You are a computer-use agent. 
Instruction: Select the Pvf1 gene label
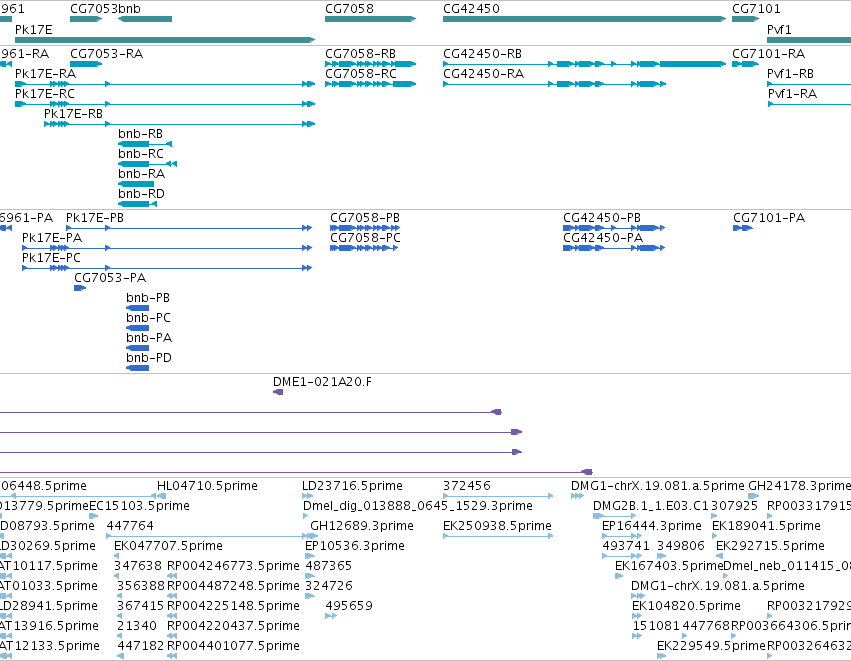point(779,30)
